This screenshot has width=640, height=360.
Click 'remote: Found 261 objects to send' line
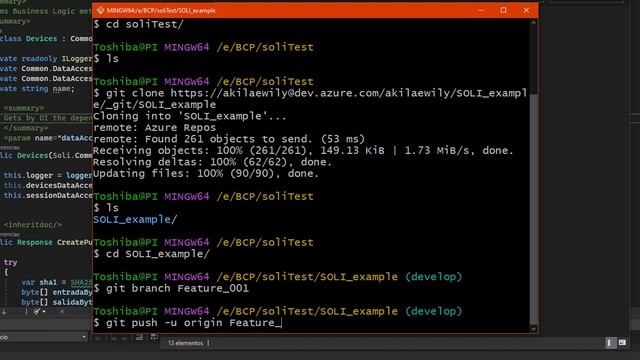click(x=229, y=139)
